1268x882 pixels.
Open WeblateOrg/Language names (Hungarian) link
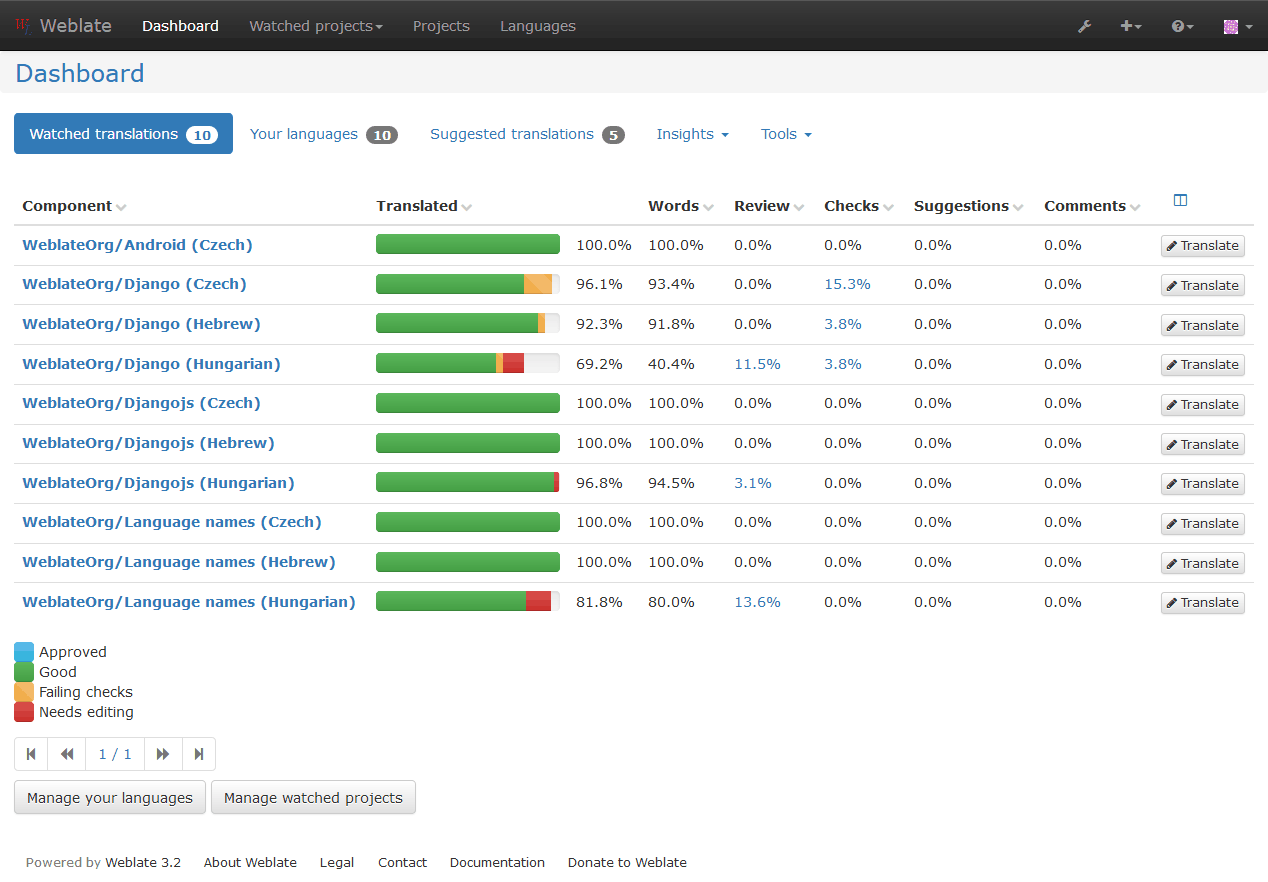[x=189, y=602]
